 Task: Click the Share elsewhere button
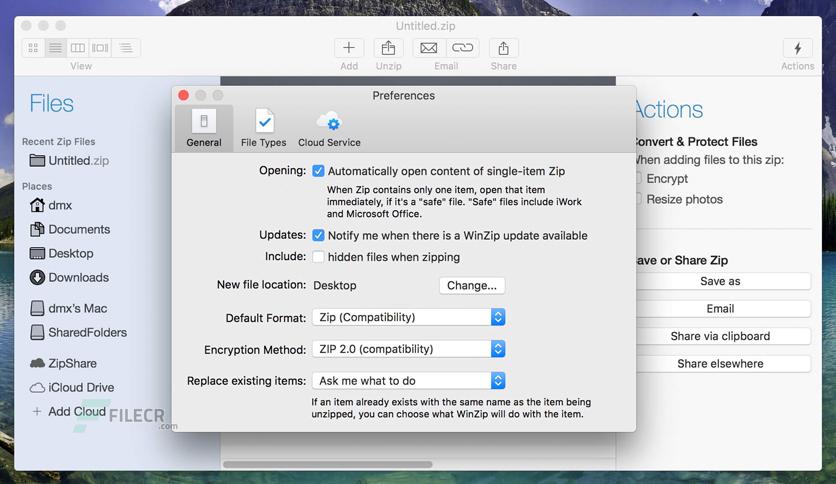coord(722,364)
